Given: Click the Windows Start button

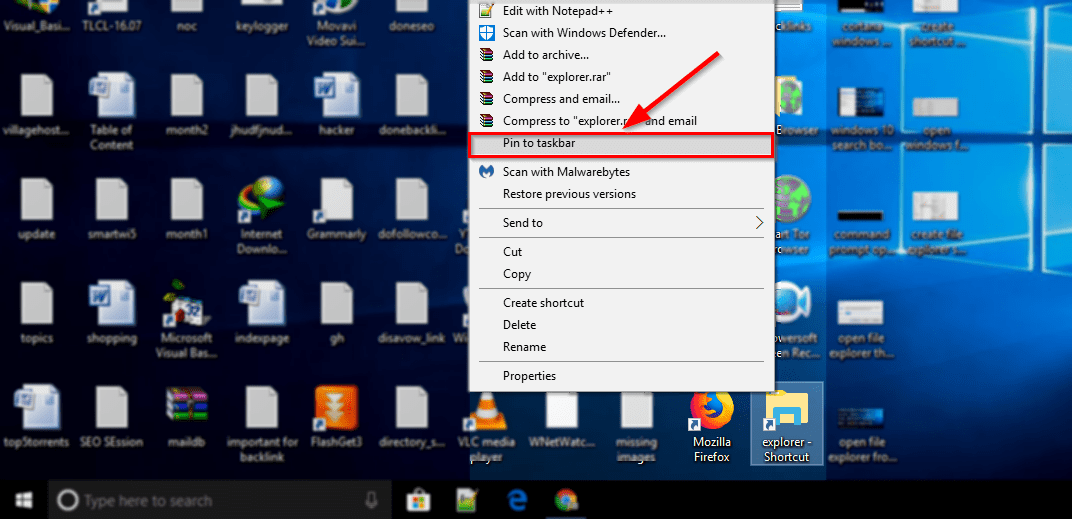Looking at the screenshot, I should coord(24,501).
